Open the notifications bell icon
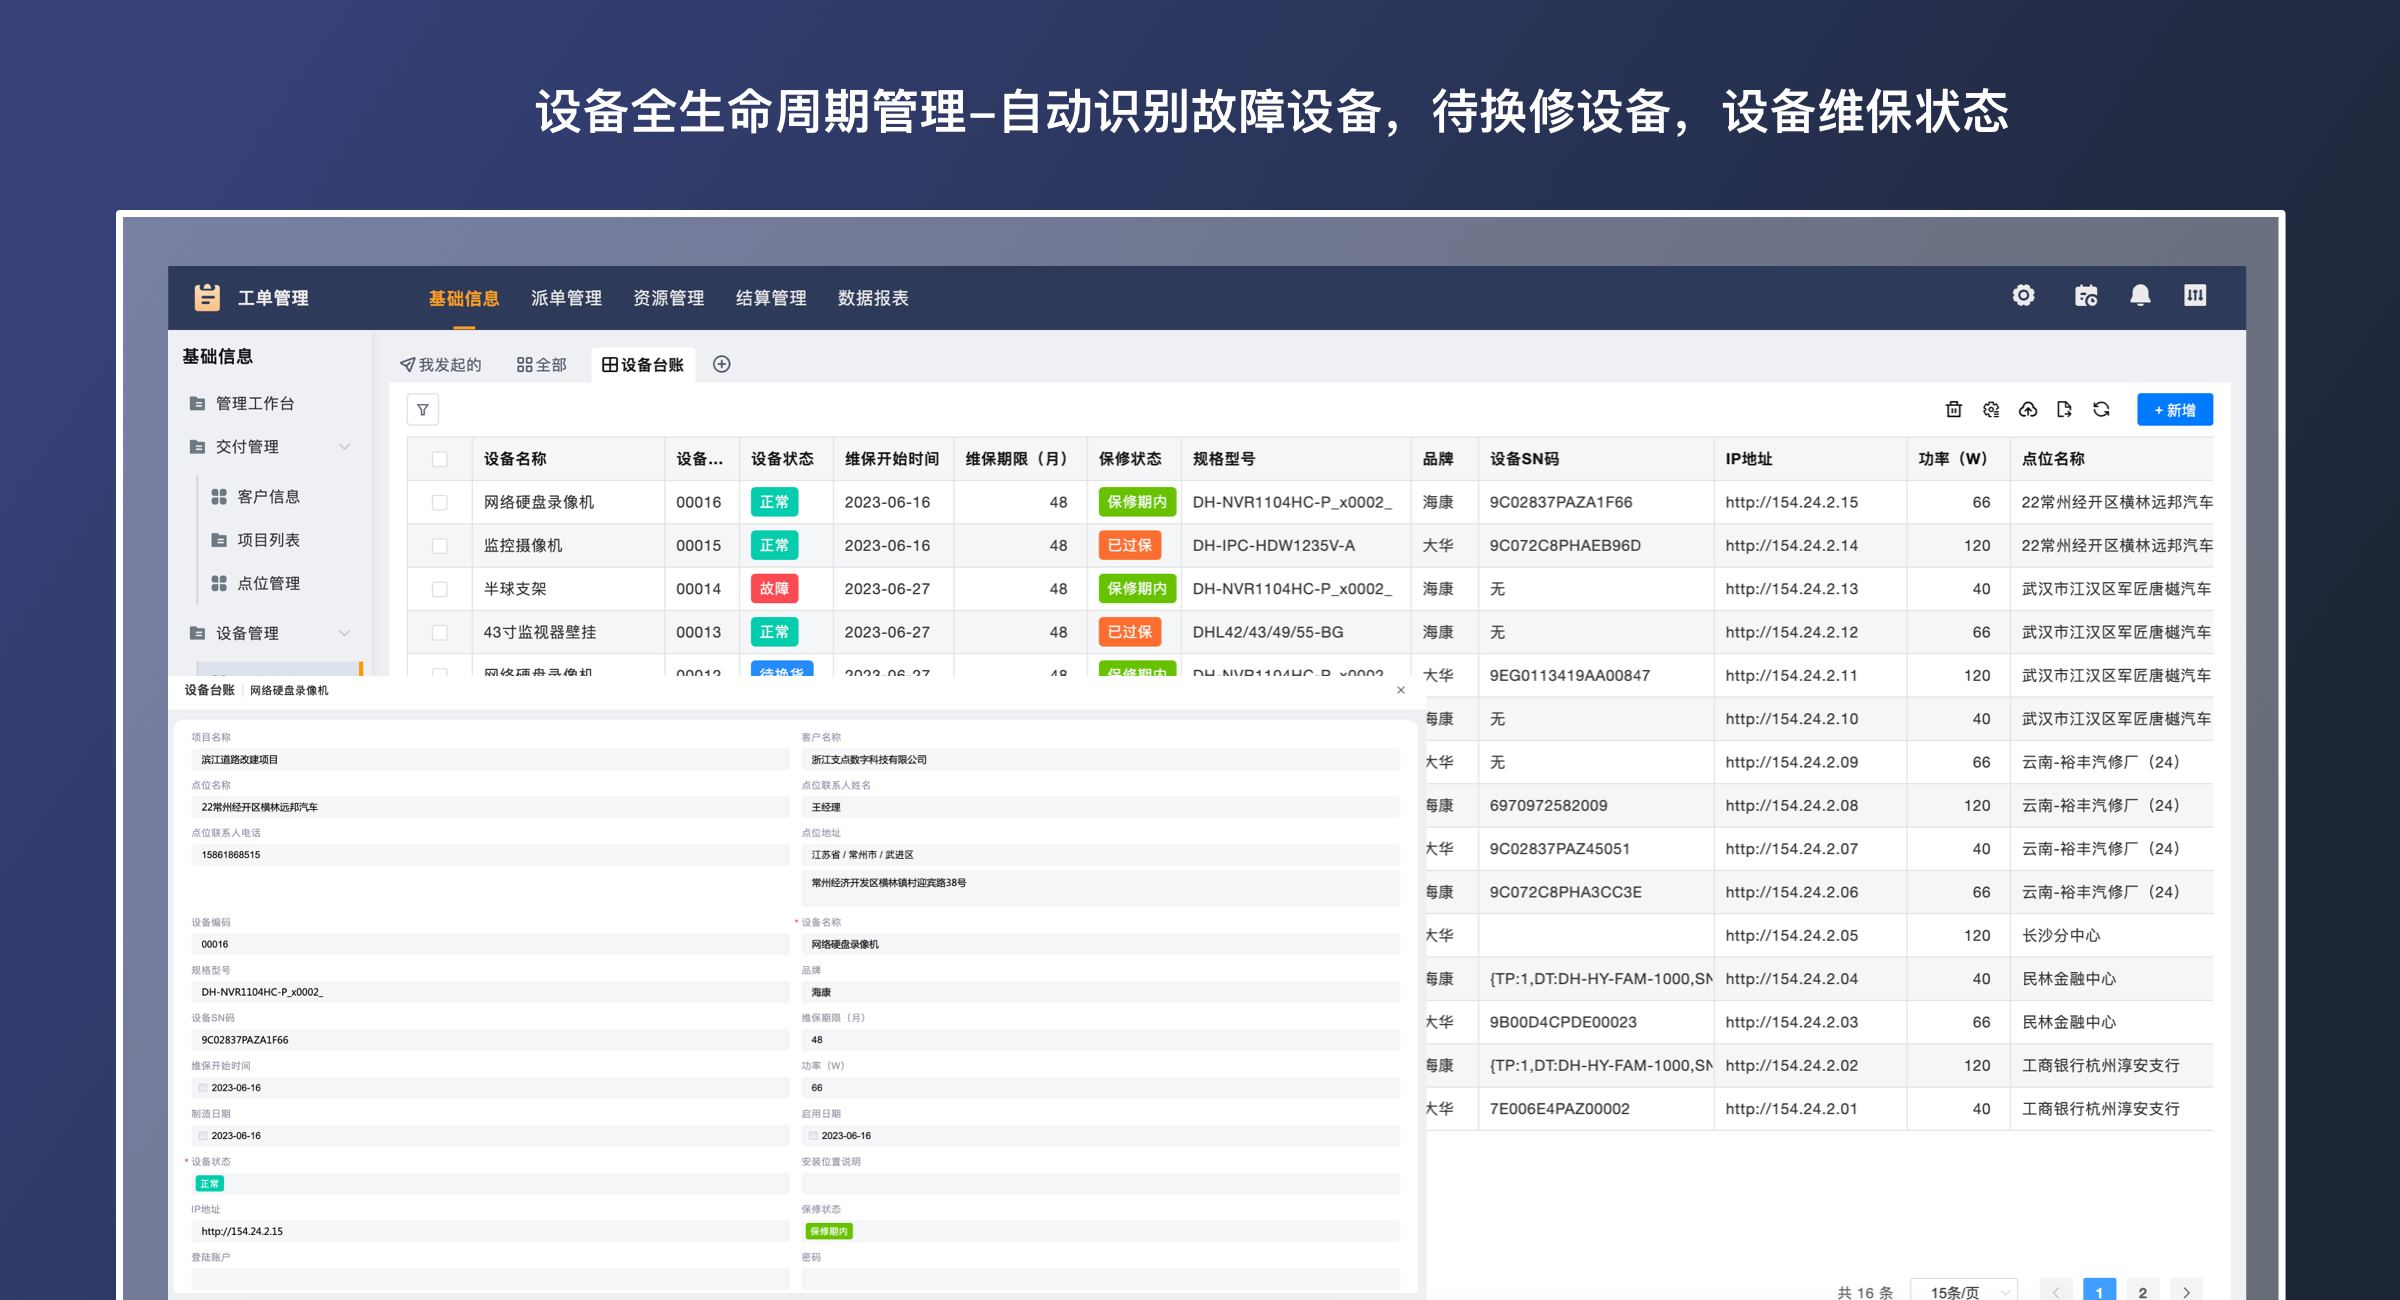The image size is (2400, 1300). point(2140,296)
